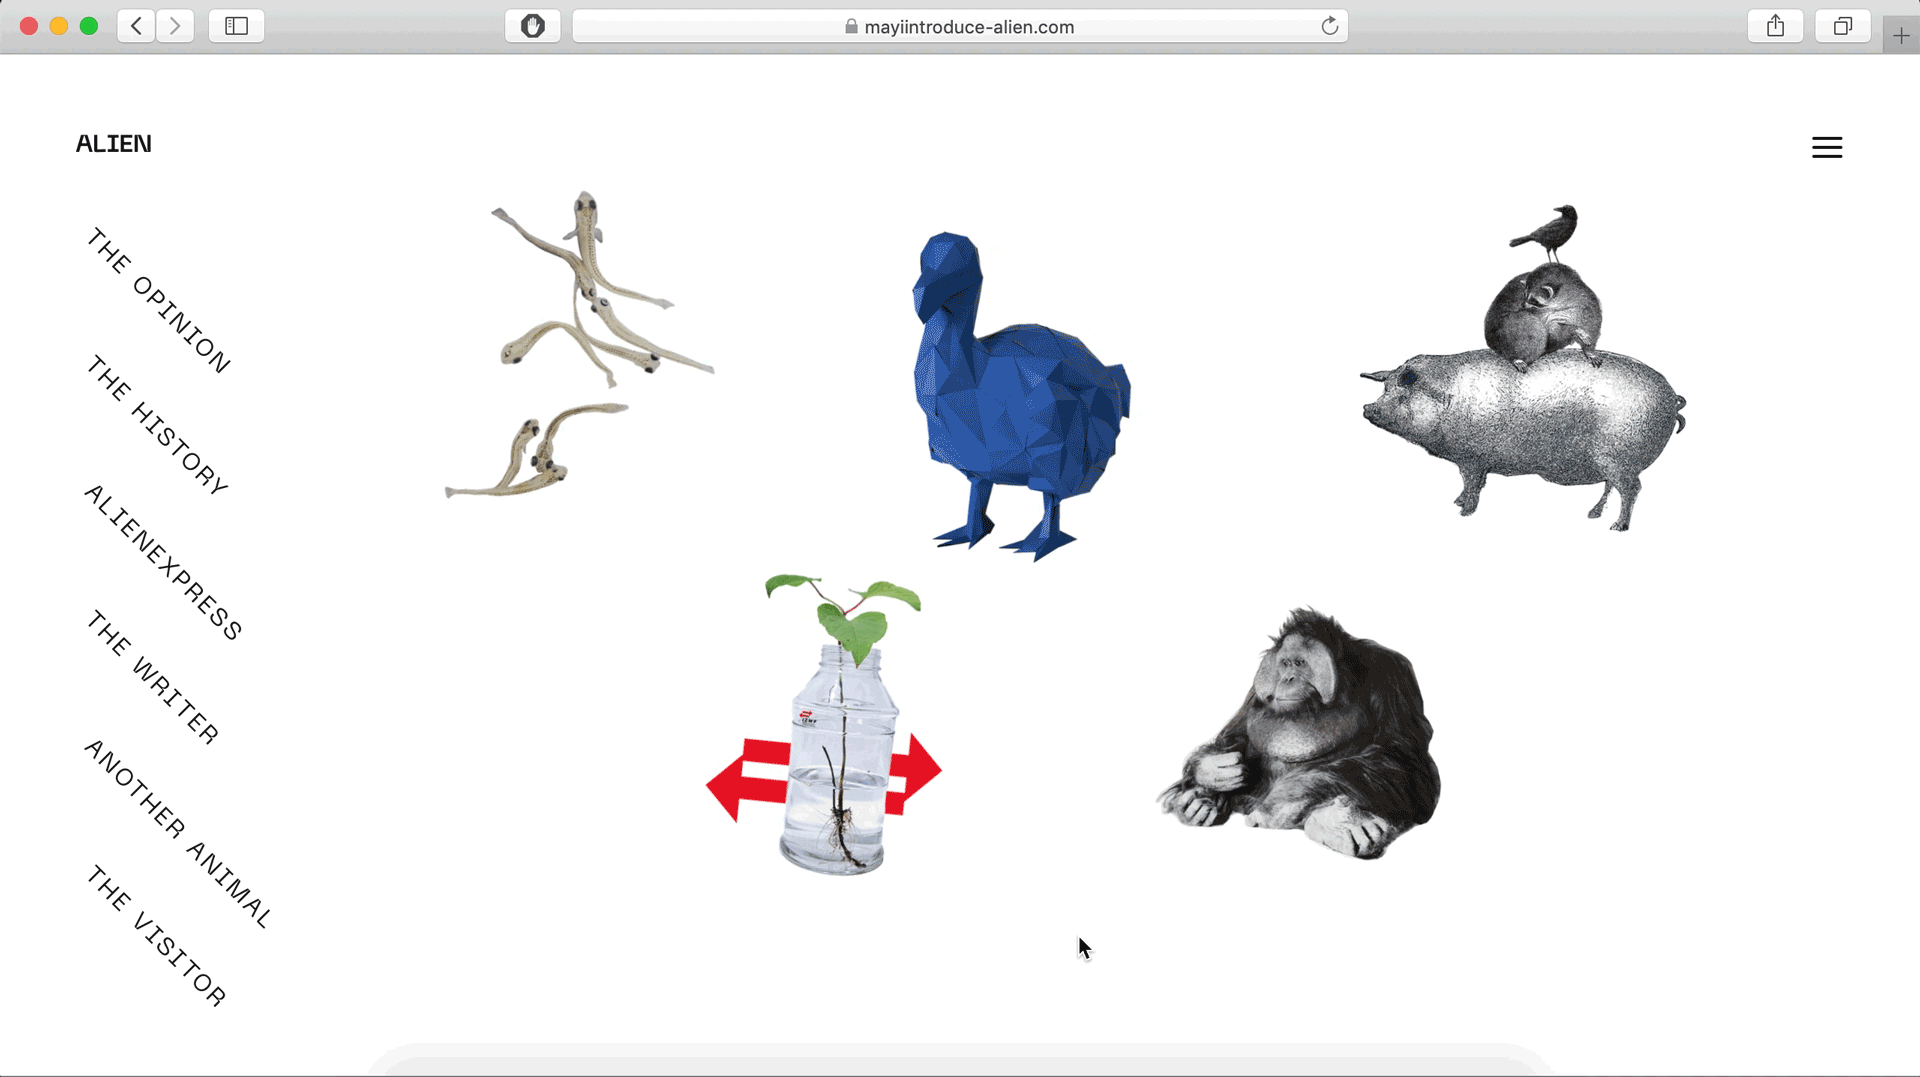Go back with Safari's back arrow
The image size is (1920, 1077).
(137, 26)
